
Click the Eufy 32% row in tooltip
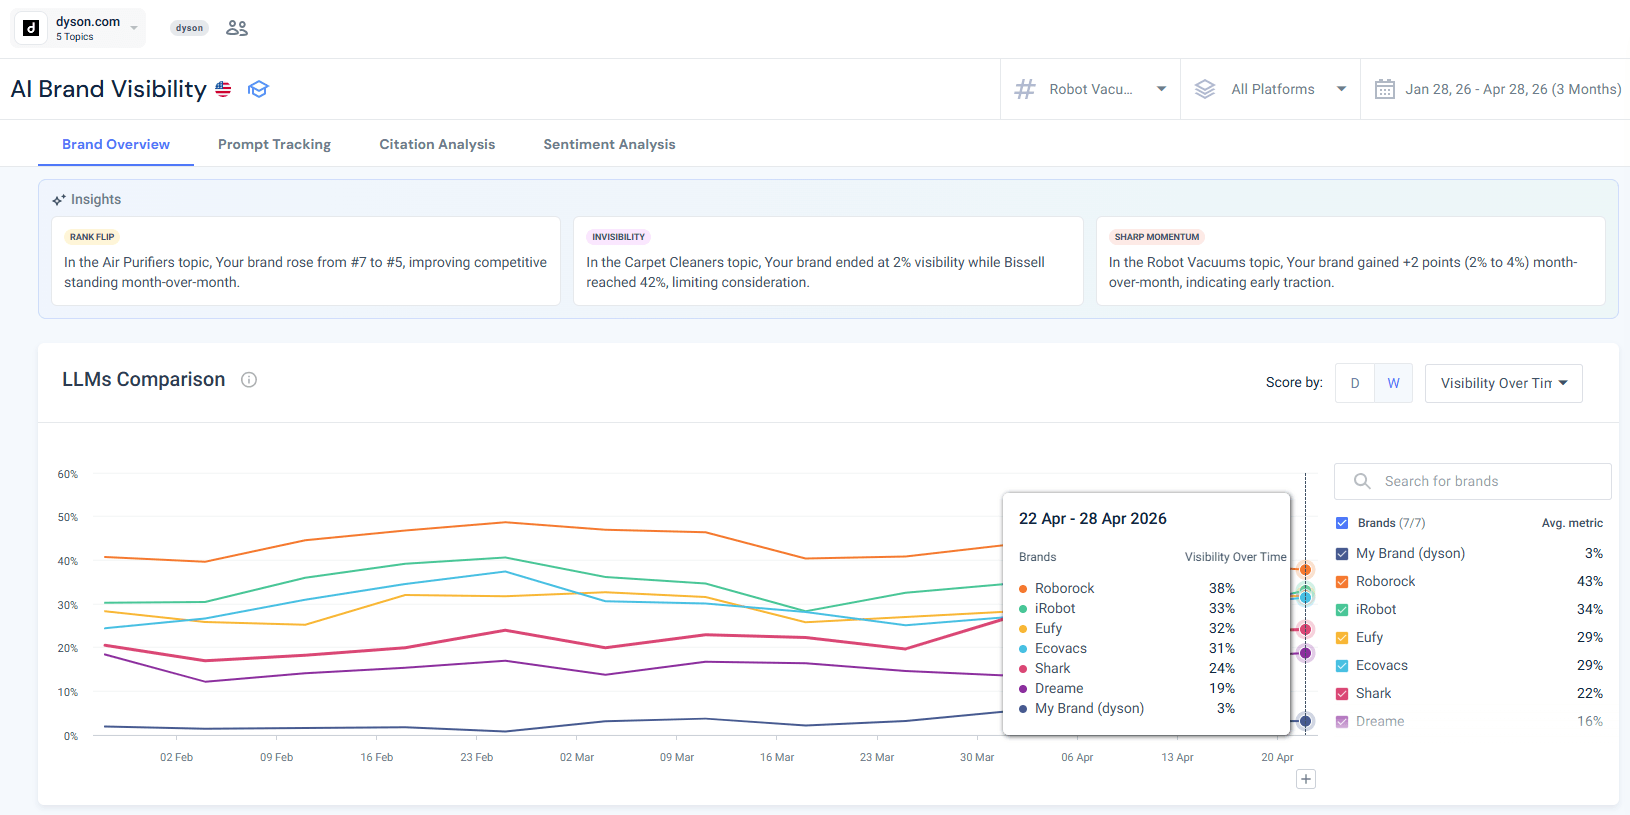[x=1127, y=628]
